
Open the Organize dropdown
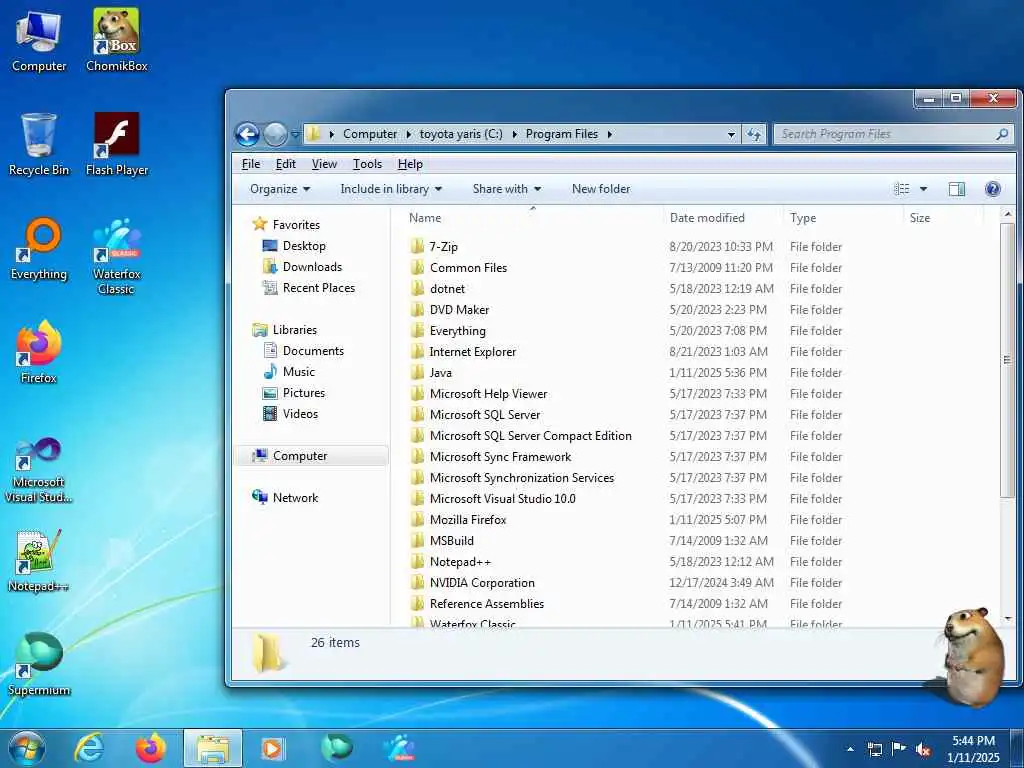[x=280, y=189]
